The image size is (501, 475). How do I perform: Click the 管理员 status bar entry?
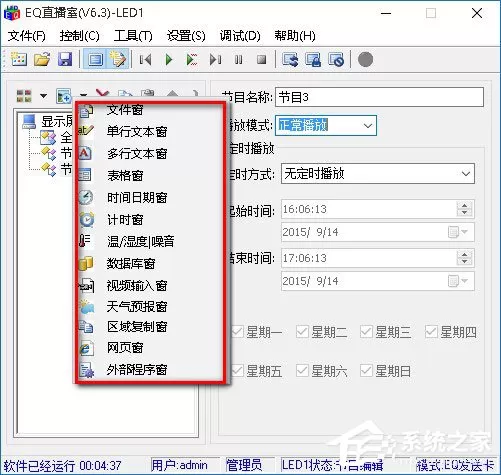click(x=244, y=465)
